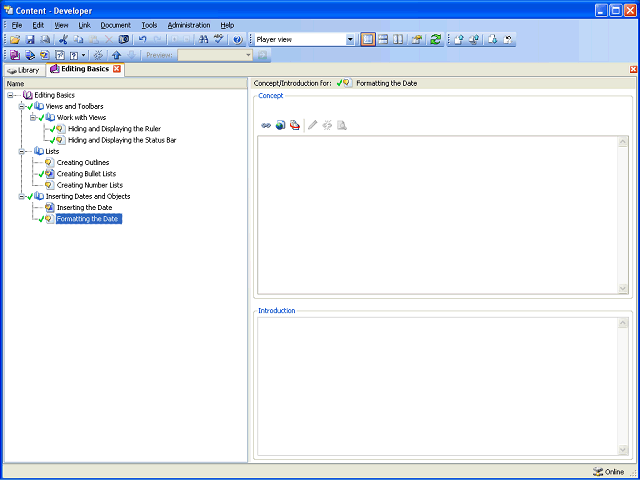Switch to the Library tab
640x480 pixels.
pyautogui.click(x=24, y=70)
